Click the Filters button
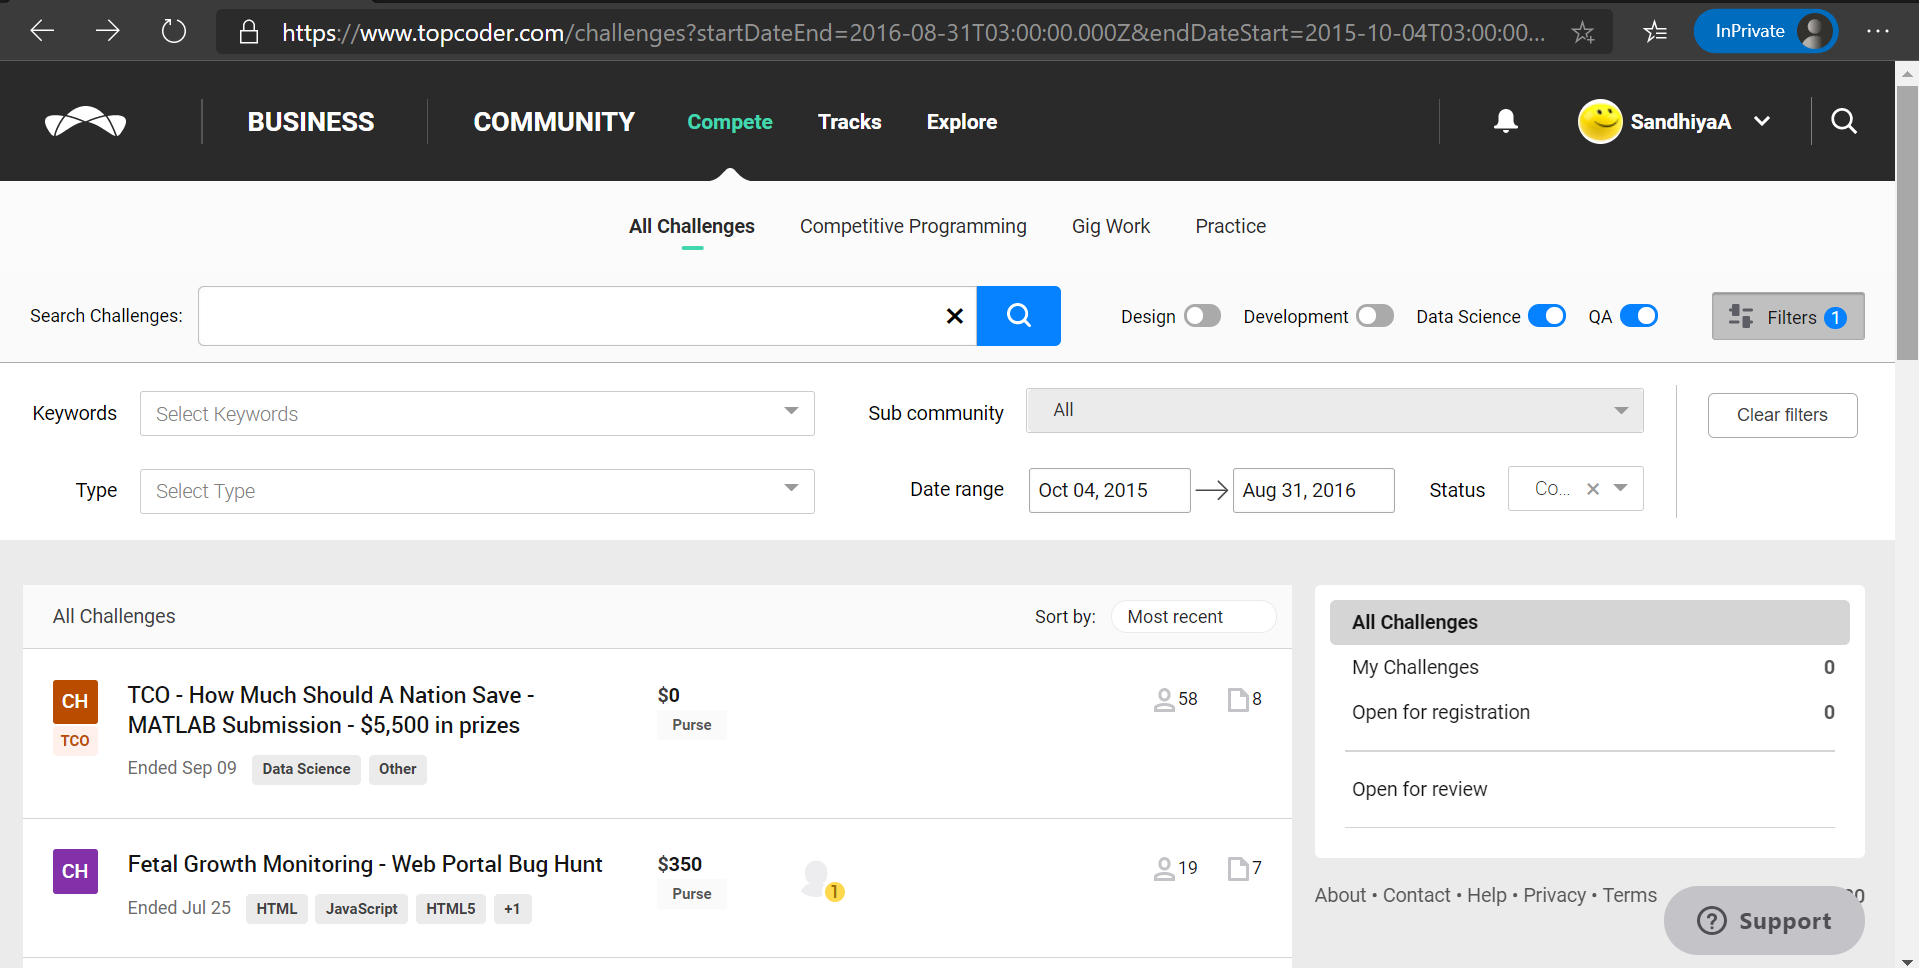Image resolution: width=1919 pixels, height=968 pixels. coord(1788,316)
